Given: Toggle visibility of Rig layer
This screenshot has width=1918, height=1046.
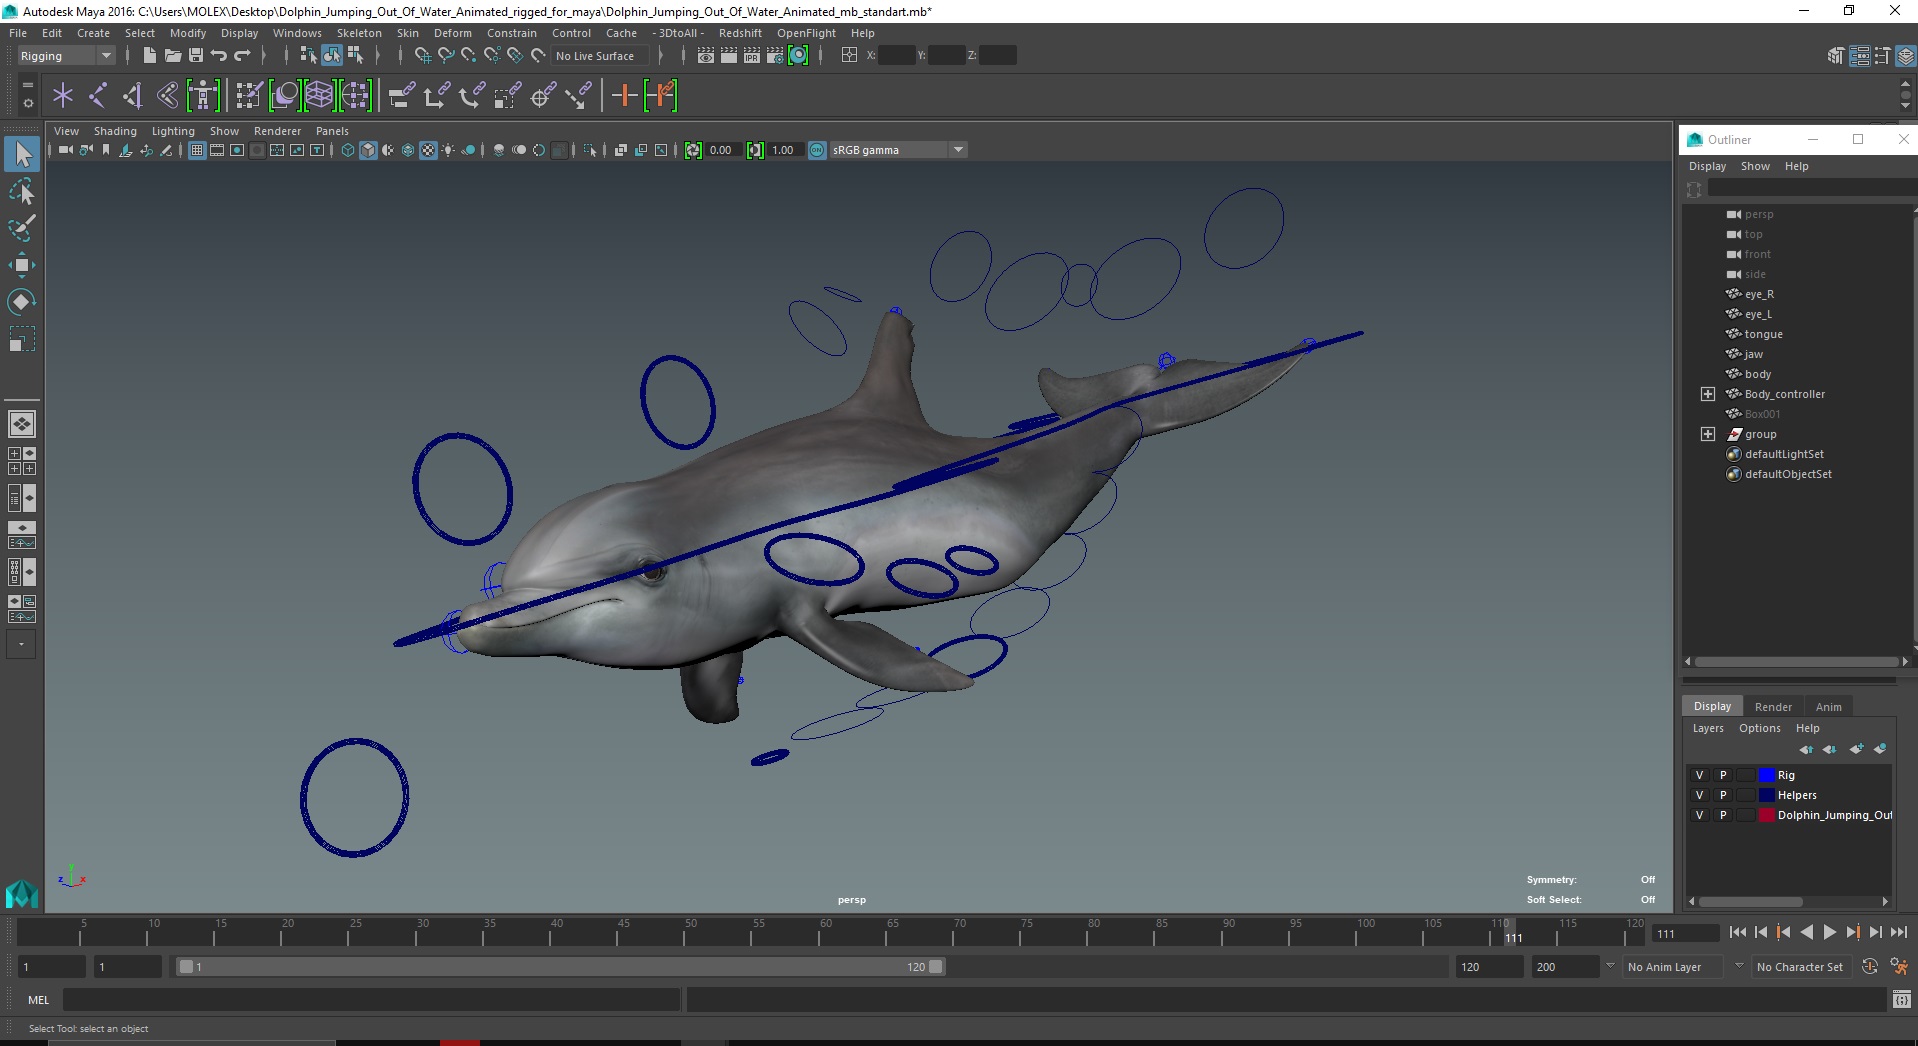Looking at the screenshot, I should (1699, 775).
